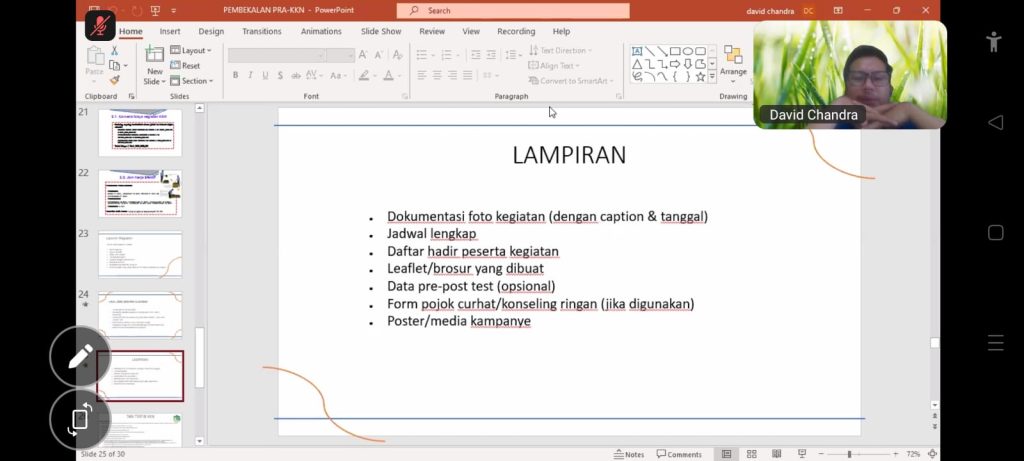1024x461 pixels.
Task: Switch to the Animations tab
Action: tap(321, 31)
